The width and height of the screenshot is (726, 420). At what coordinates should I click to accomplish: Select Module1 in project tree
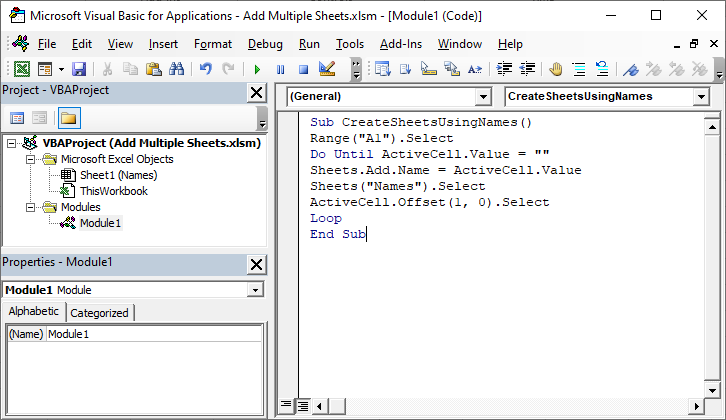point(100,223)
